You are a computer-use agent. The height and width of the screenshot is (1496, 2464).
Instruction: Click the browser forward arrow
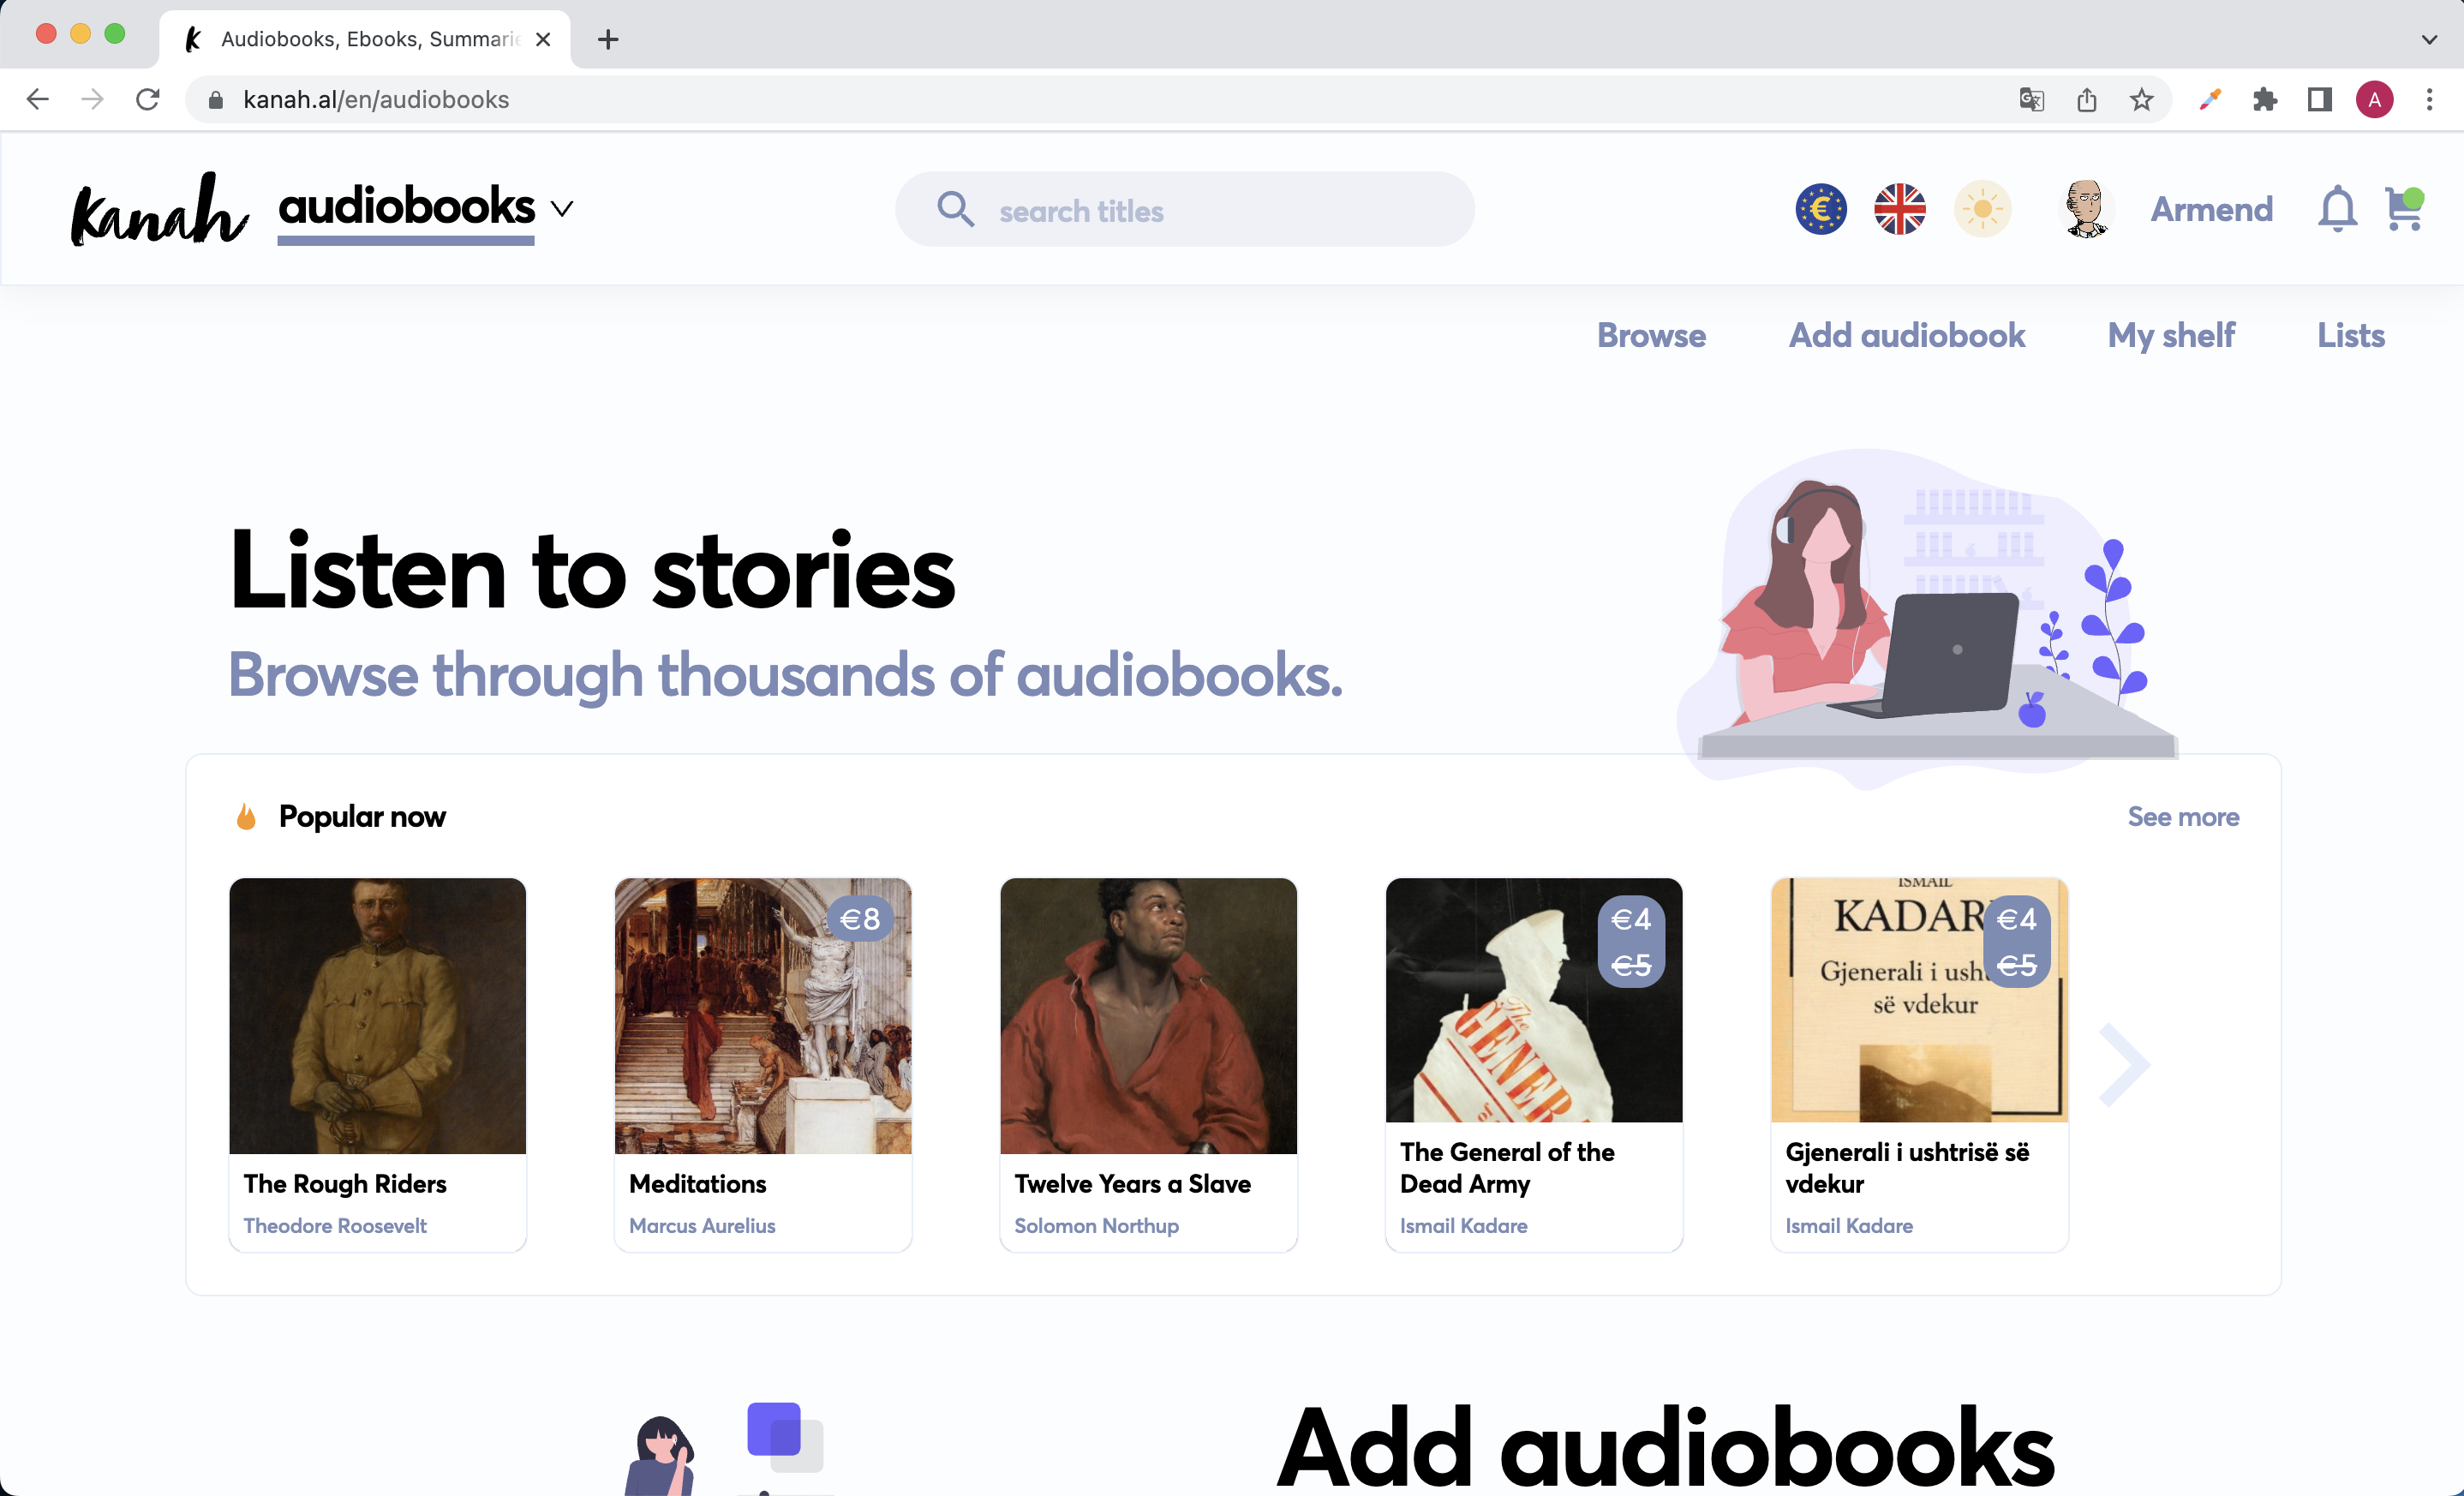(x=92, y=99)
